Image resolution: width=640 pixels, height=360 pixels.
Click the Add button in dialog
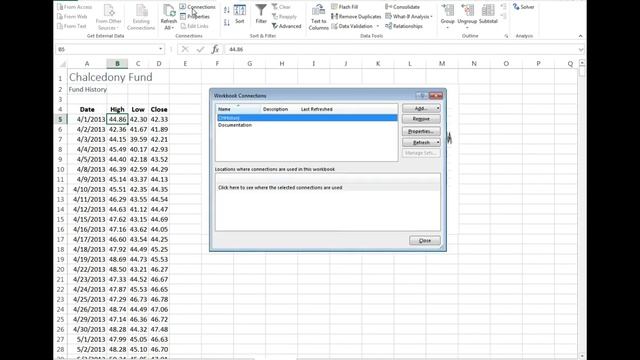pos(419,109)
